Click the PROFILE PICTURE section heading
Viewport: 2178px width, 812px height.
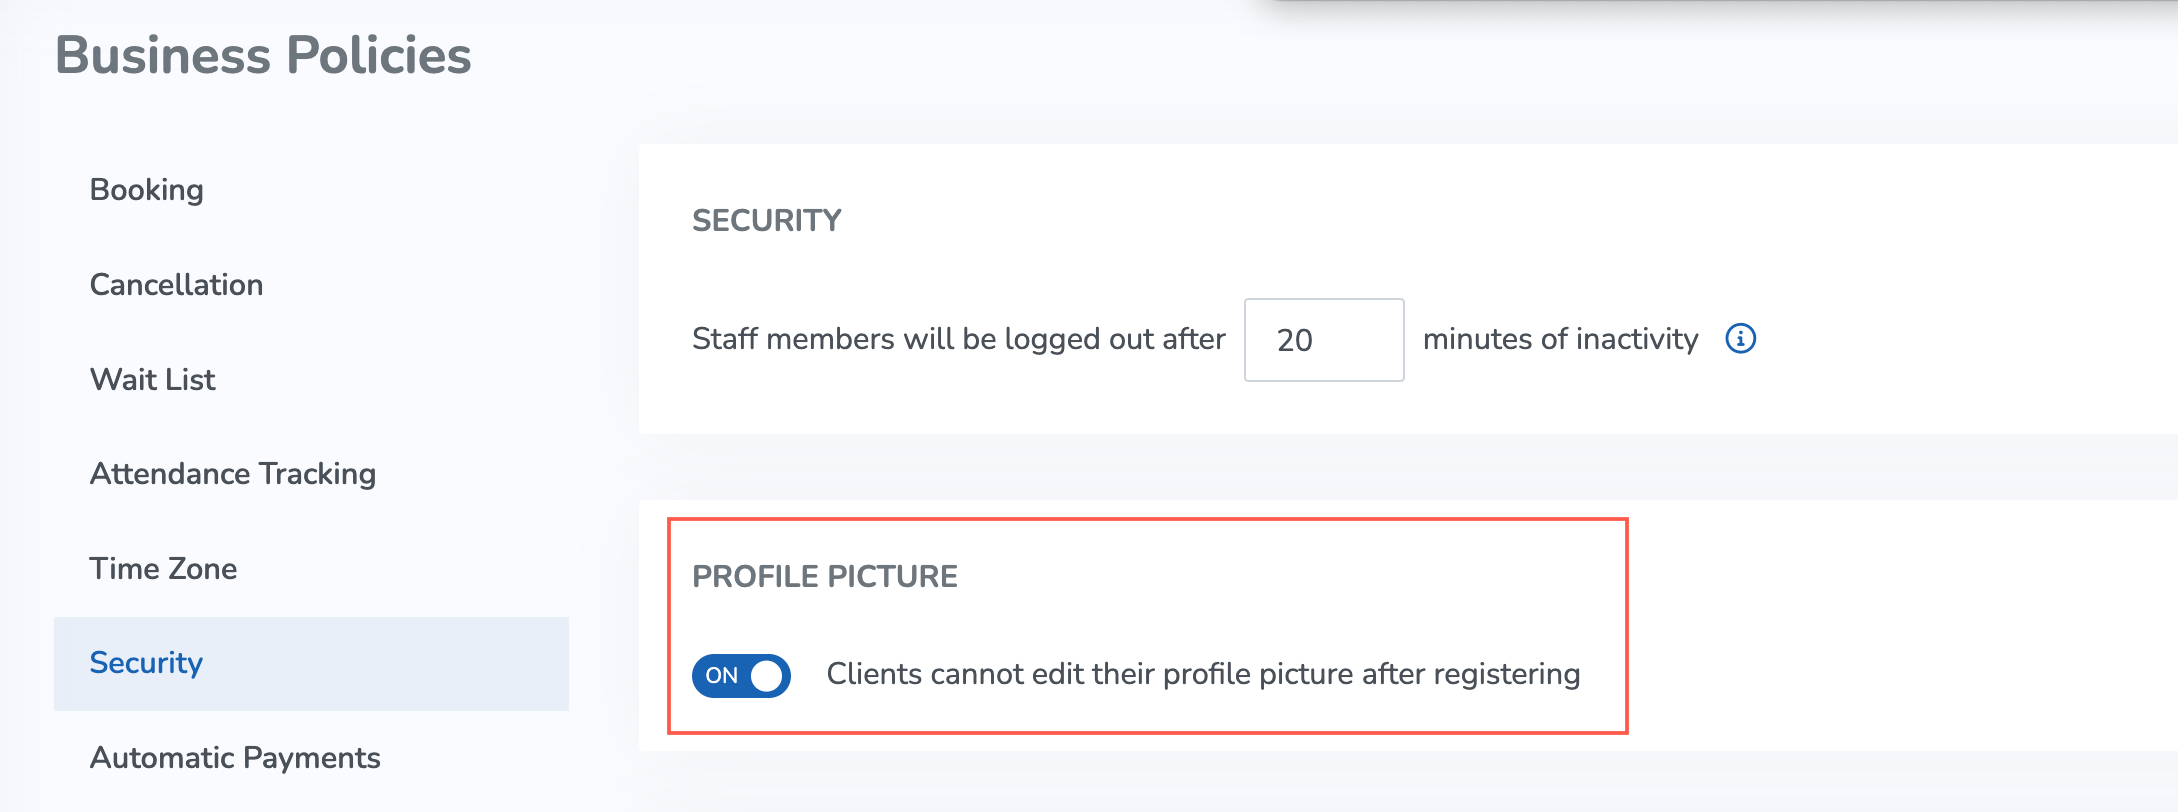tap(825, 576)
